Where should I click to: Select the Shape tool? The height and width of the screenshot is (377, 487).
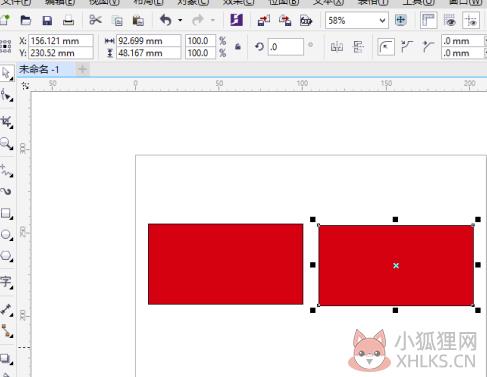click(x=7, y=96)
